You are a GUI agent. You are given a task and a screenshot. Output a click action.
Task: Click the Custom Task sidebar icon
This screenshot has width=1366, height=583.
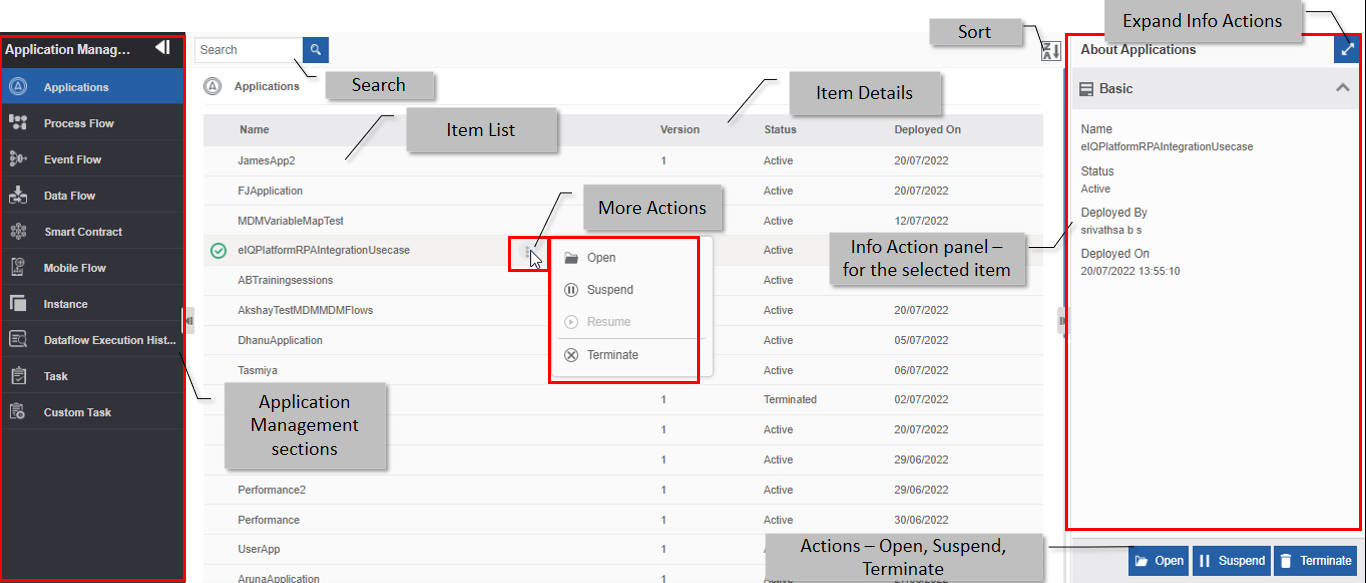pos(18,411)
